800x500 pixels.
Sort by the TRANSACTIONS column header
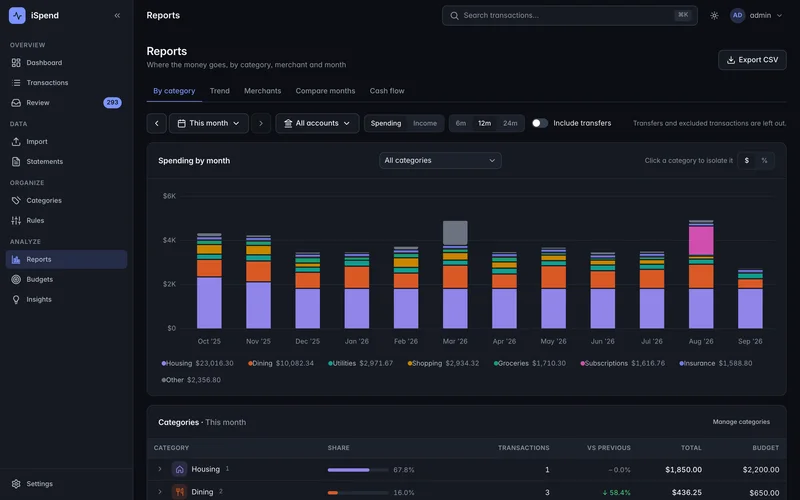point(523,447)
